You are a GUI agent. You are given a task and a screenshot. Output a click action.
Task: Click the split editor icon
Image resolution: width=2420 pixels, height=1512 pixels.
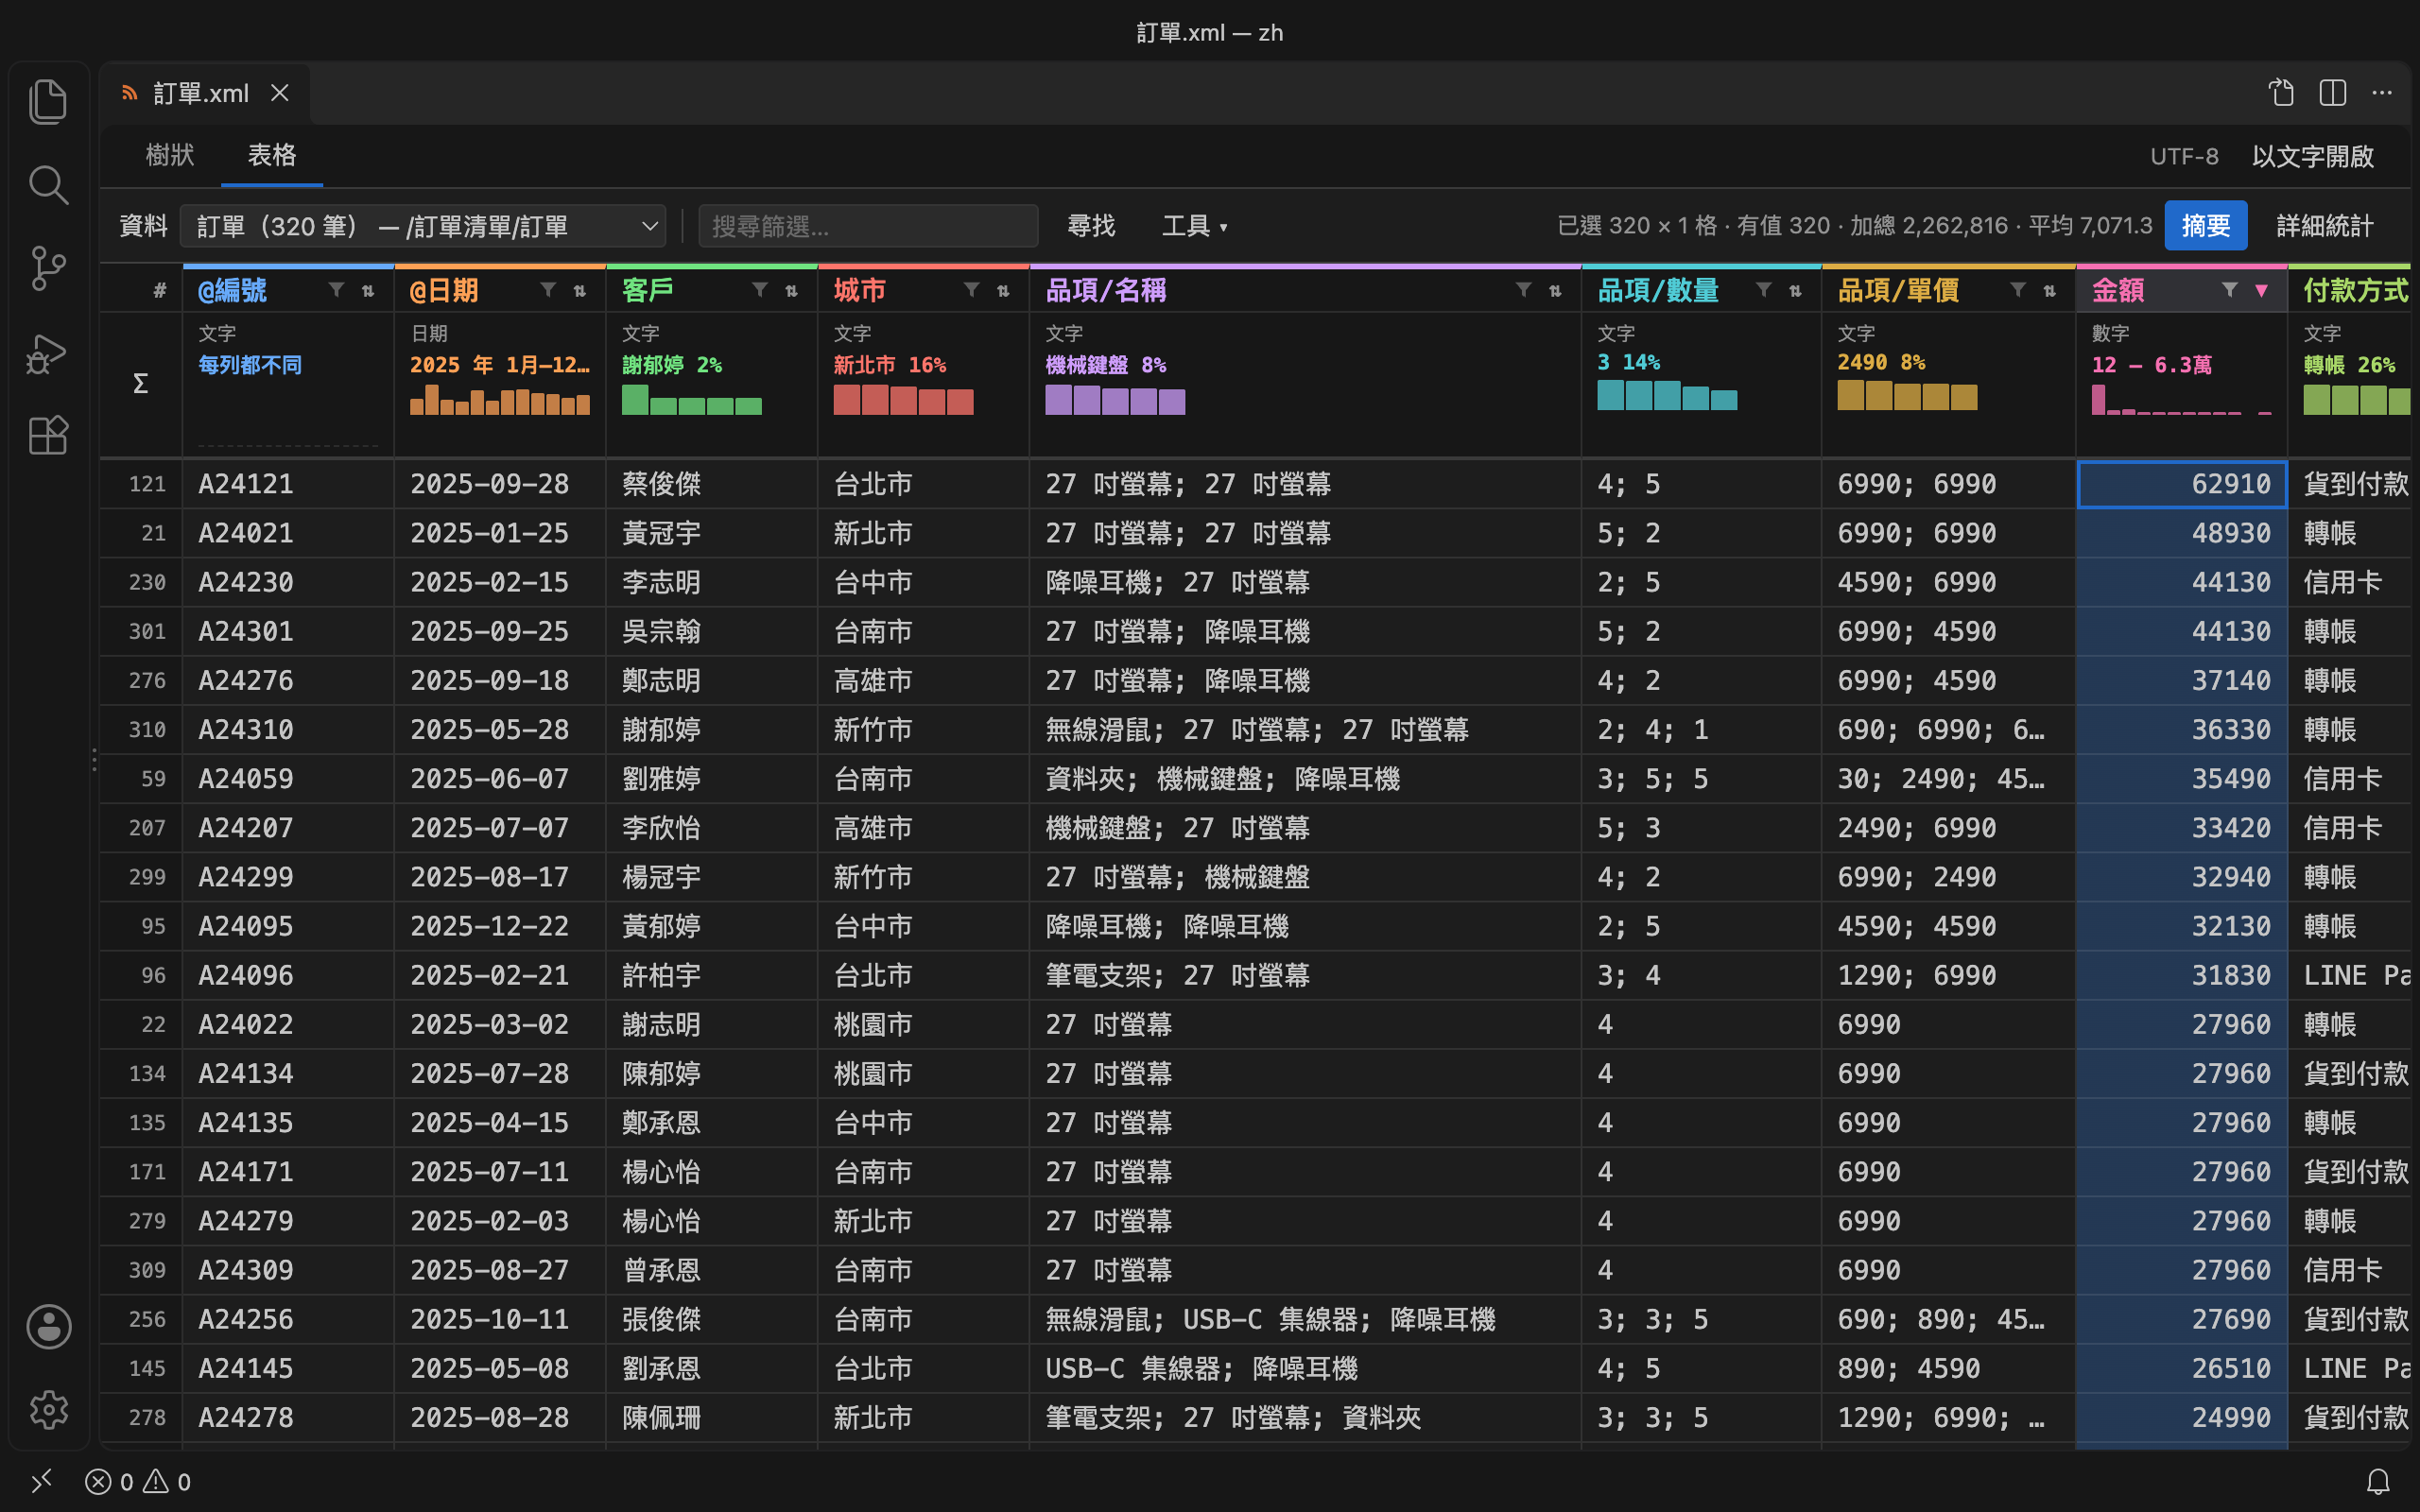point(2332,93)
